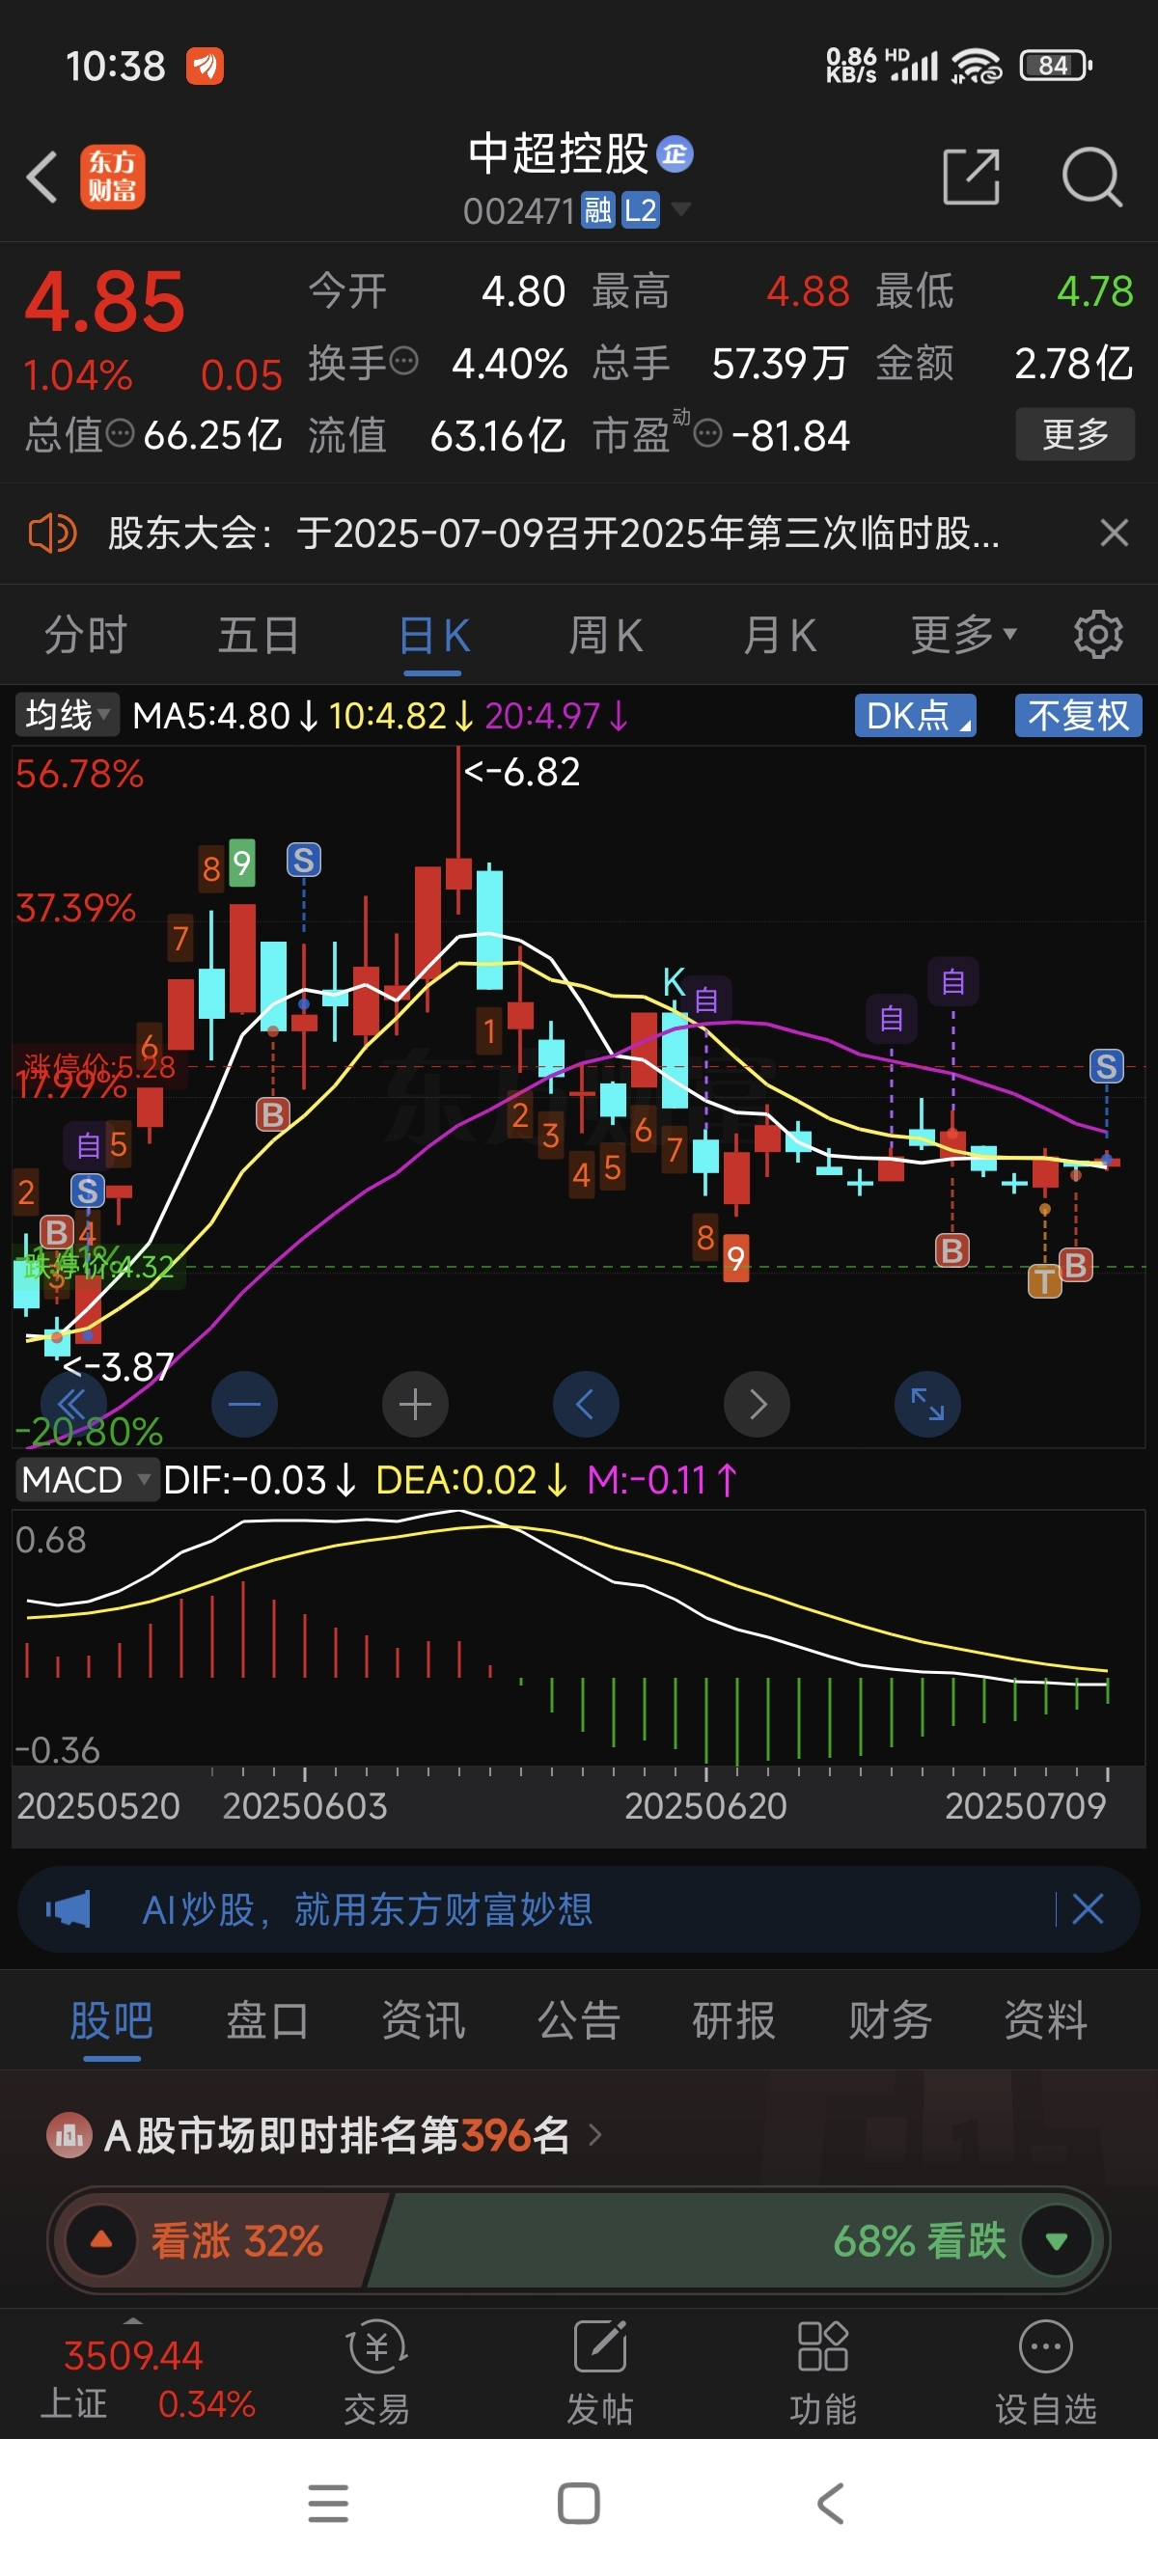Tap the Android home button
This screenshot has width=1158, height=2576.
(x=579, y=2503)
